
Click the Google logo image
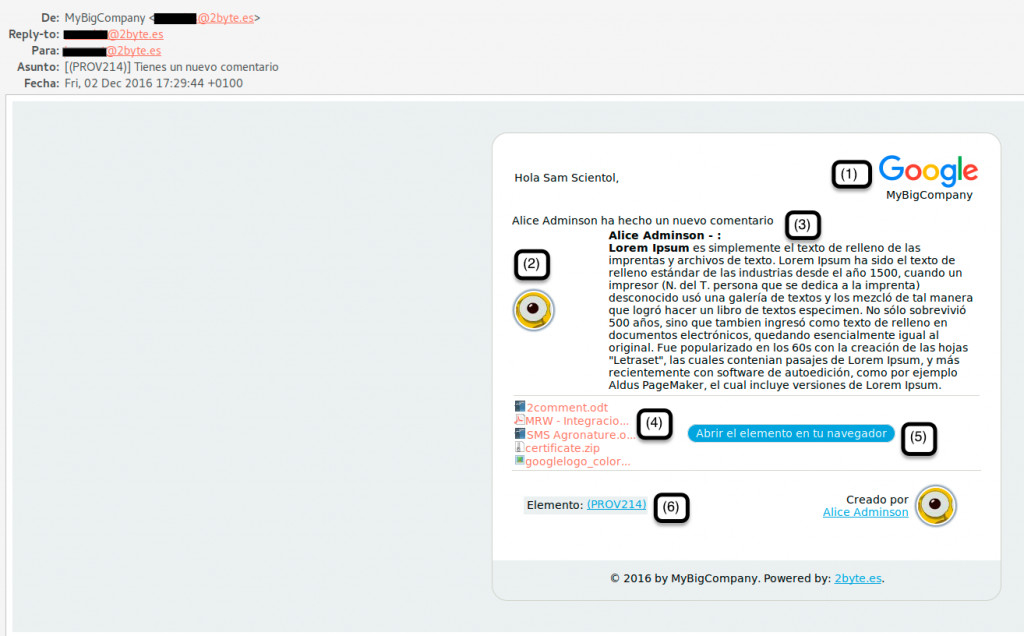928,170
